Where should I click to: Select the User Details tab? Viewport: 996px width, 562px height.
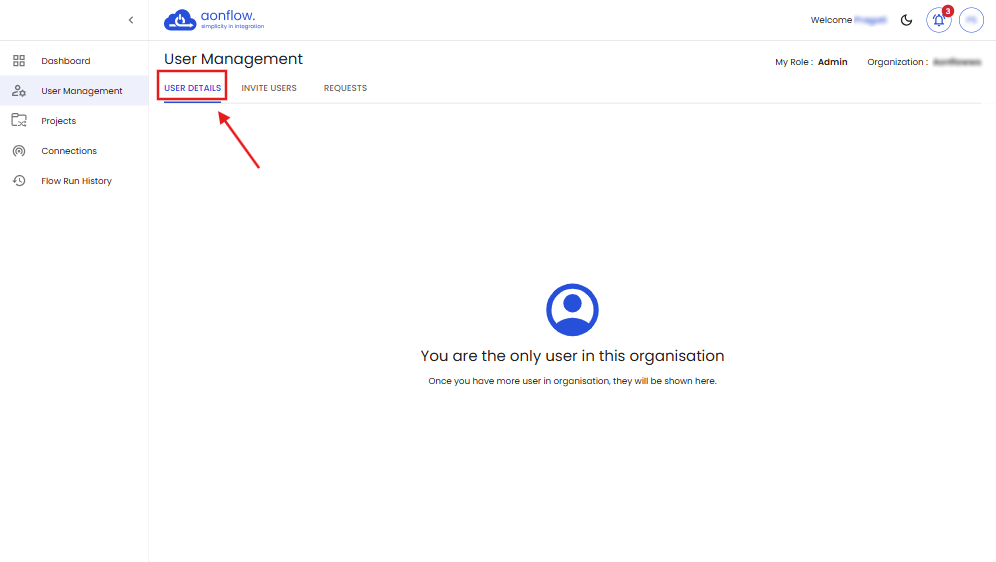point(192,88)
